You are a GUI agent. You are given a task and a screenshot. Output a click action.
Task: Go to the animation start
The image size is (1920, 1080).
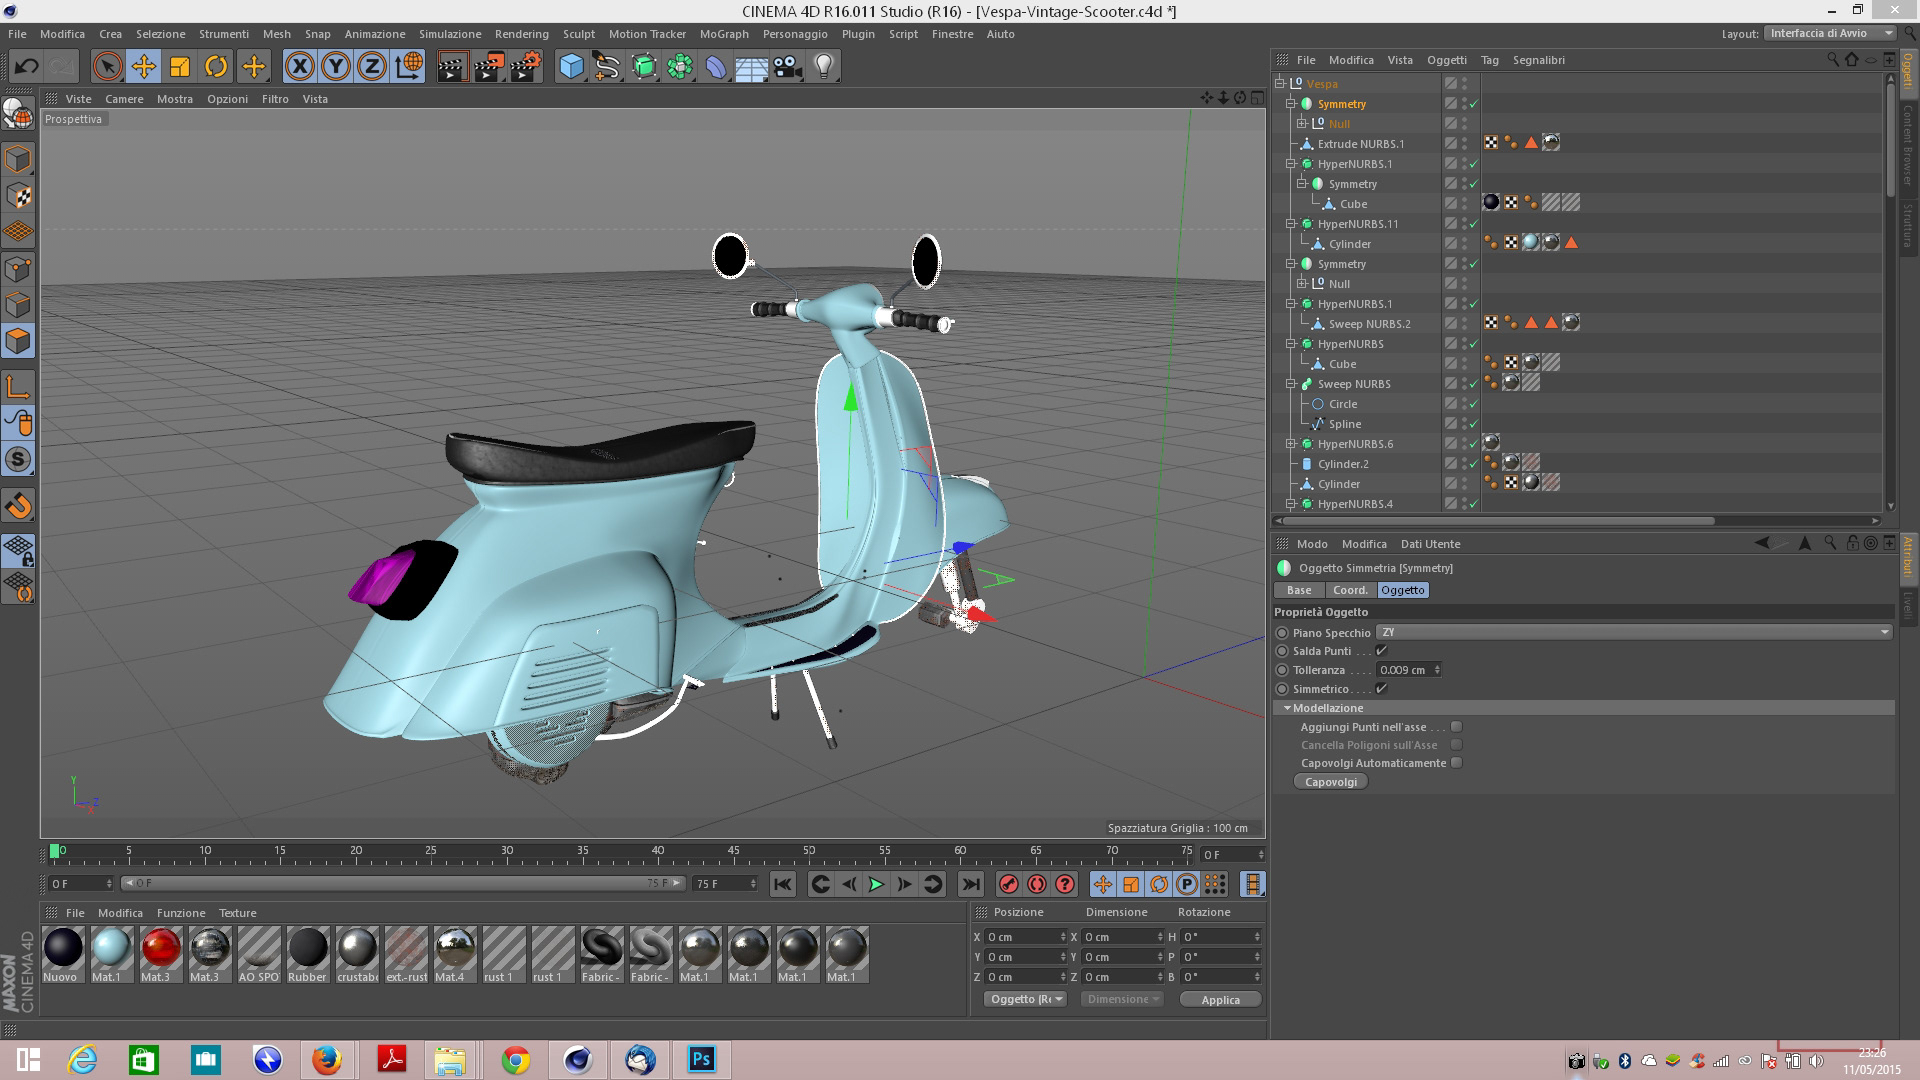point(783,884)
